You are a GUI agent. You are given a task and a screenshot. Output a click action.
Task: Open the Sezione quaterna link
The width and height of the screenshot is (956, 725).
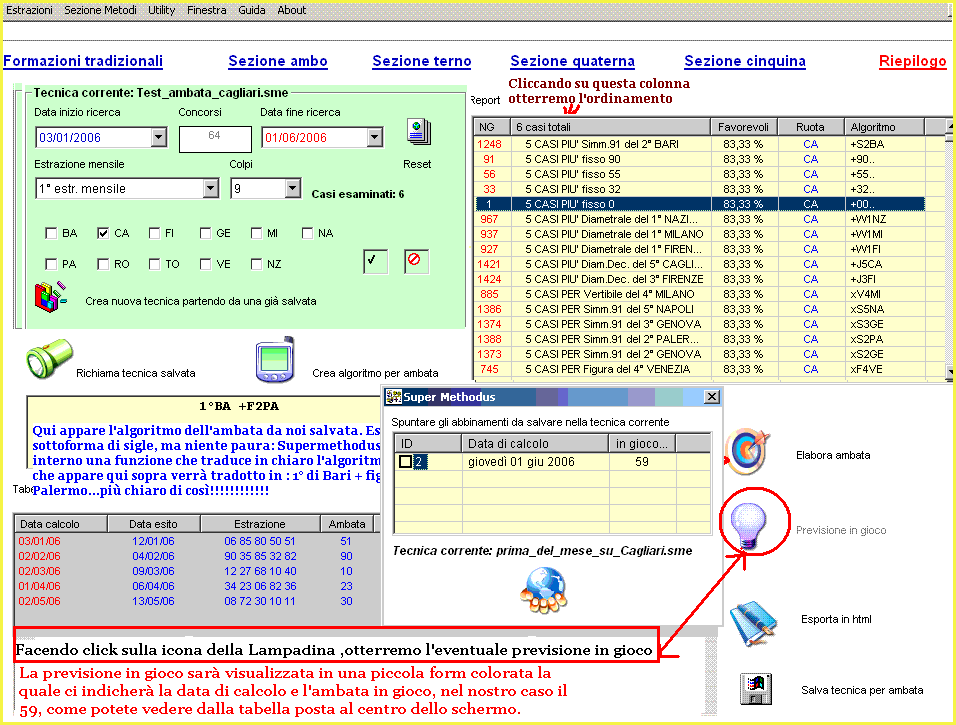573,61
